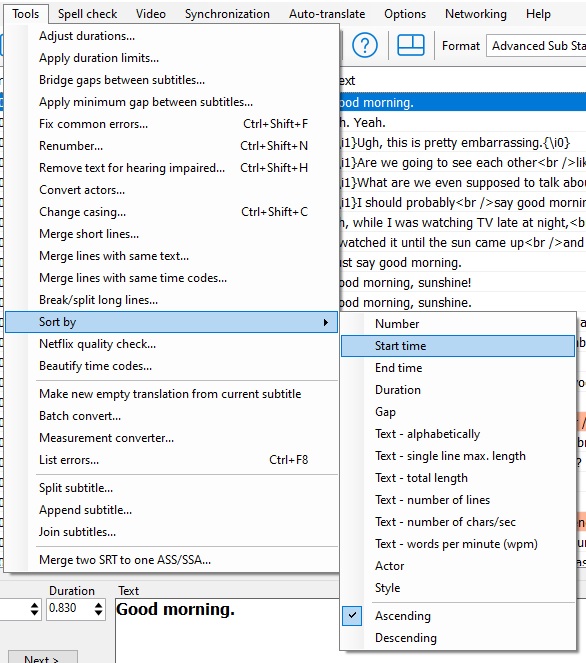Open the Spell check menu
Screen dimensions: 586x663
[87, 14]
